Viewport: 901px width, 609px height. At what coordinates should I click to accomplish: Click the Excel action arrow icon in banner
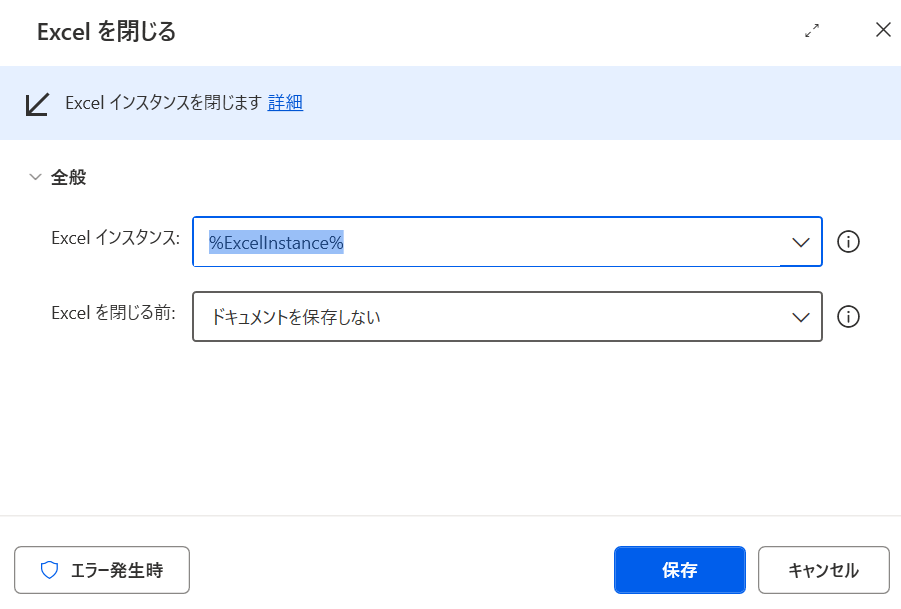pos(37,104)
